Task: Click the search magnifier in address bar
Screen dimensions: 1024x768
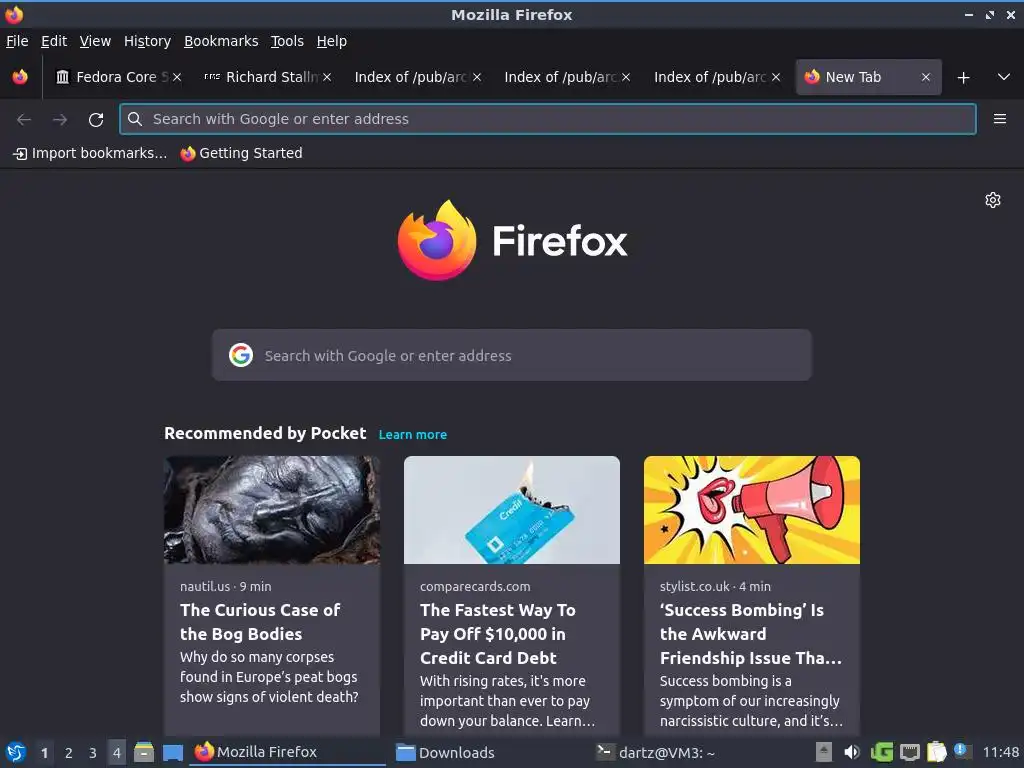Action: (x=135, y=119)
